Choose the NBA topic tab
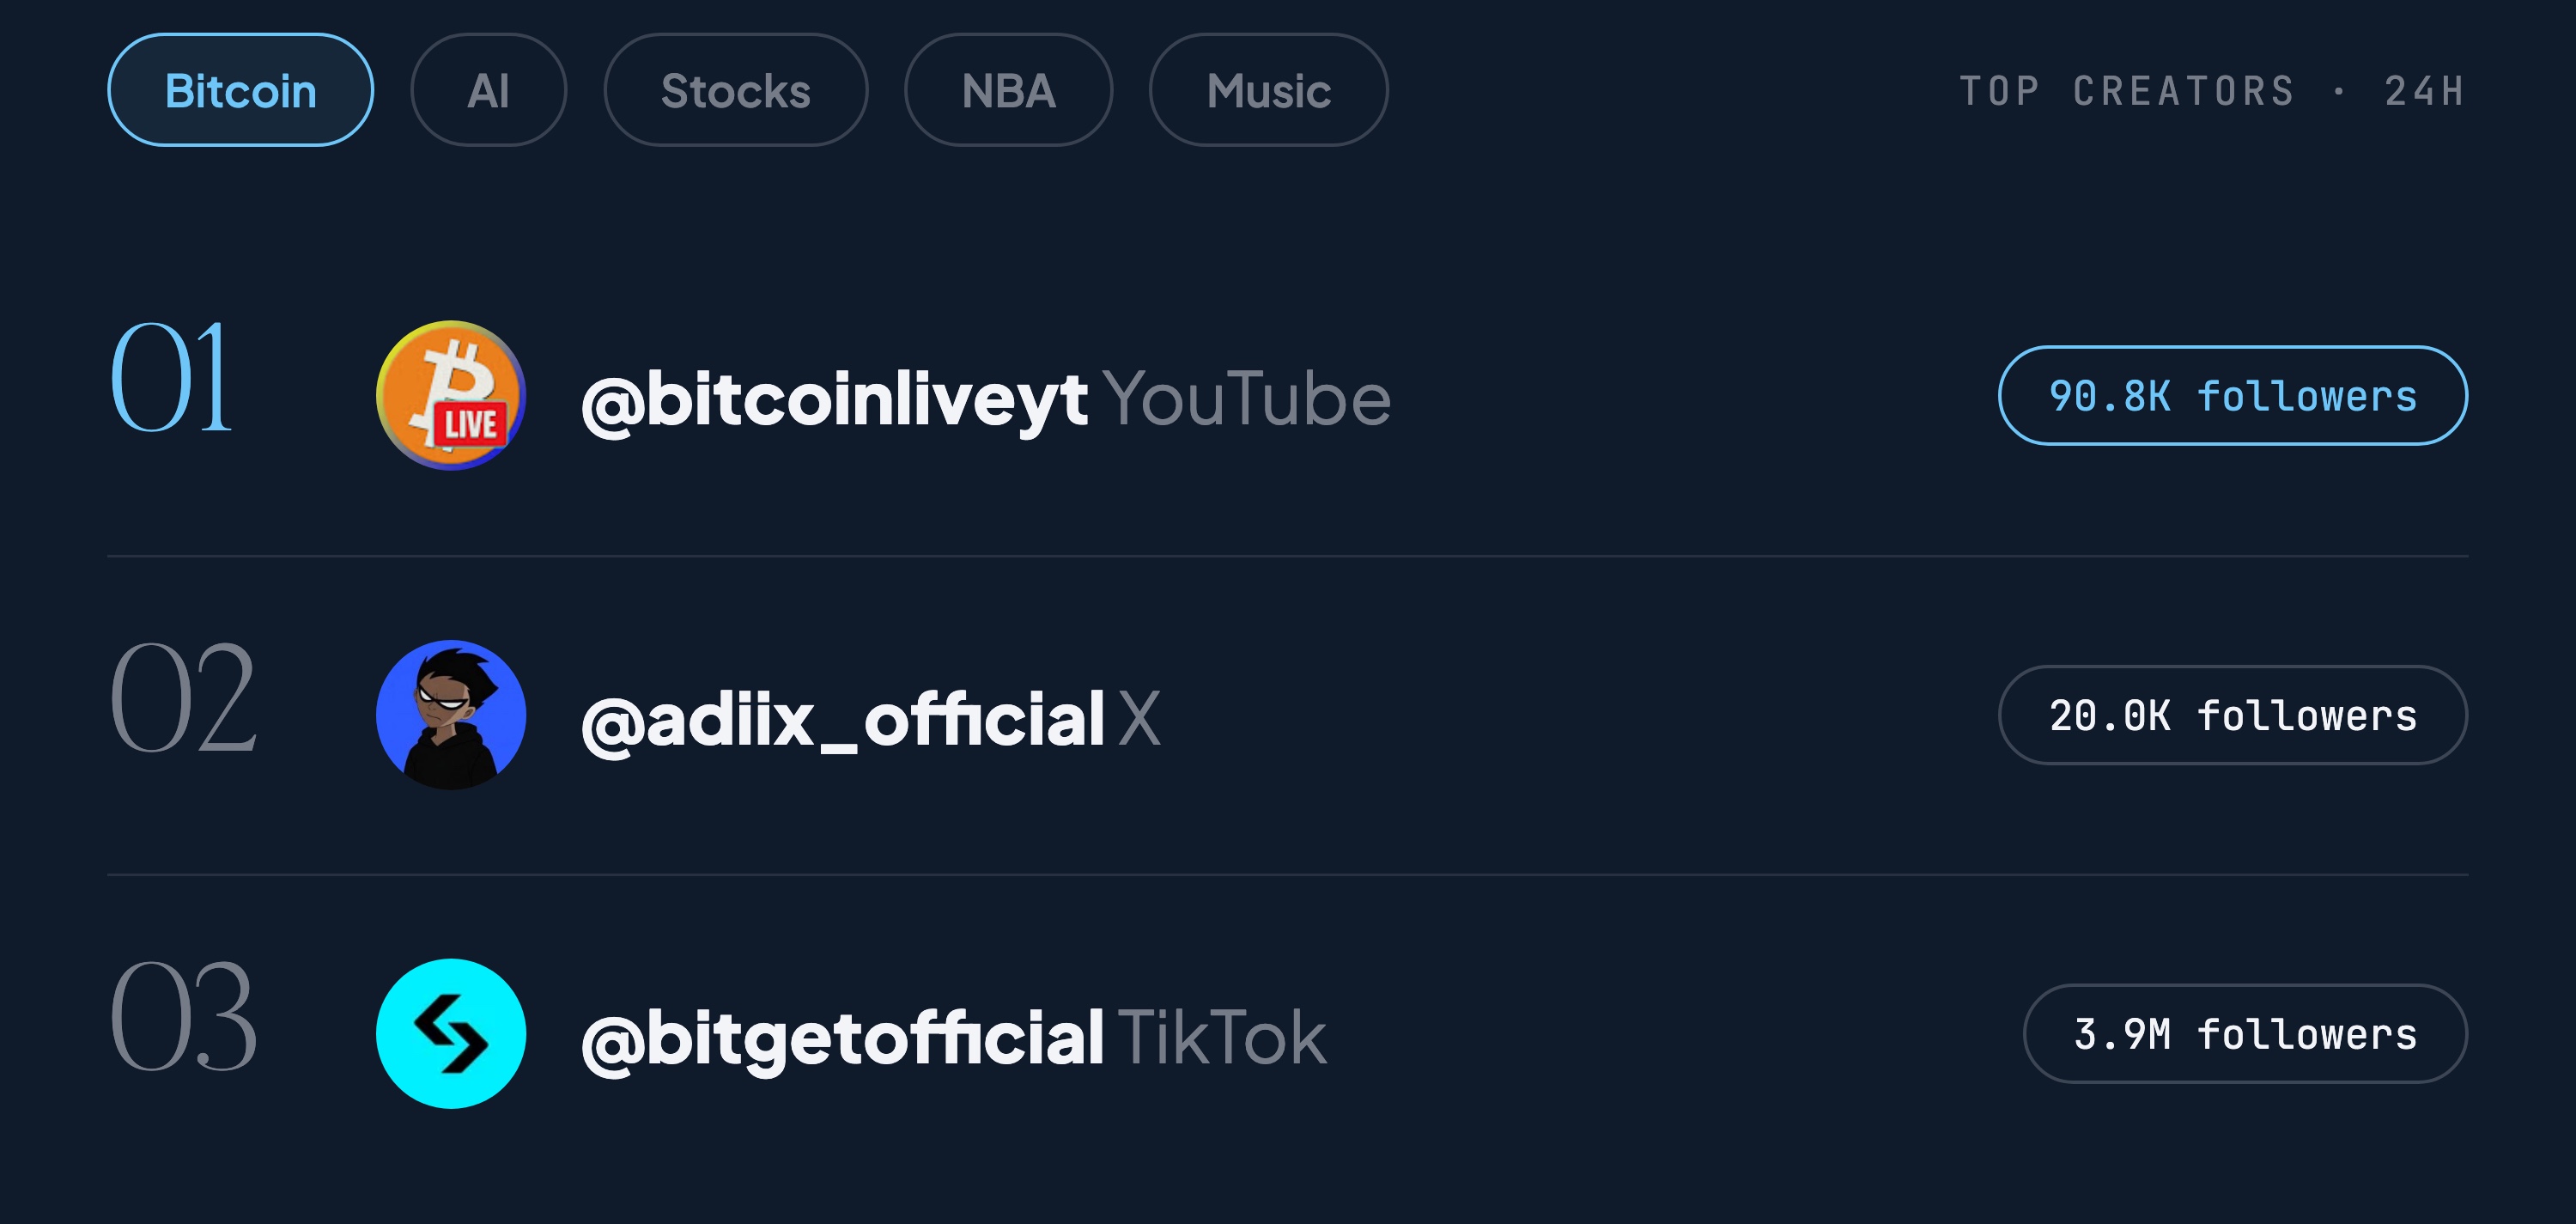Viewport: 2576px width, 1224px height. coord(1008,90)
